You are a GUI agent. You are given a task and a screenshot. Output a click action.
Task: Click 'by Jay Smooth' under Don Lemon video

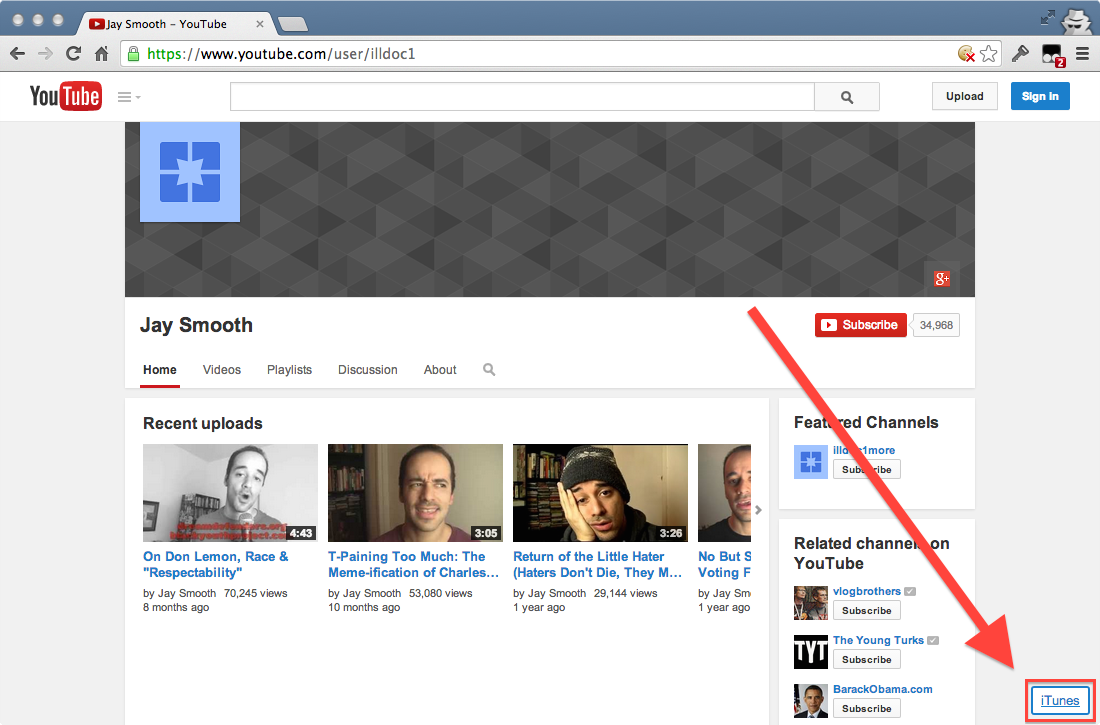coord(180,593)
